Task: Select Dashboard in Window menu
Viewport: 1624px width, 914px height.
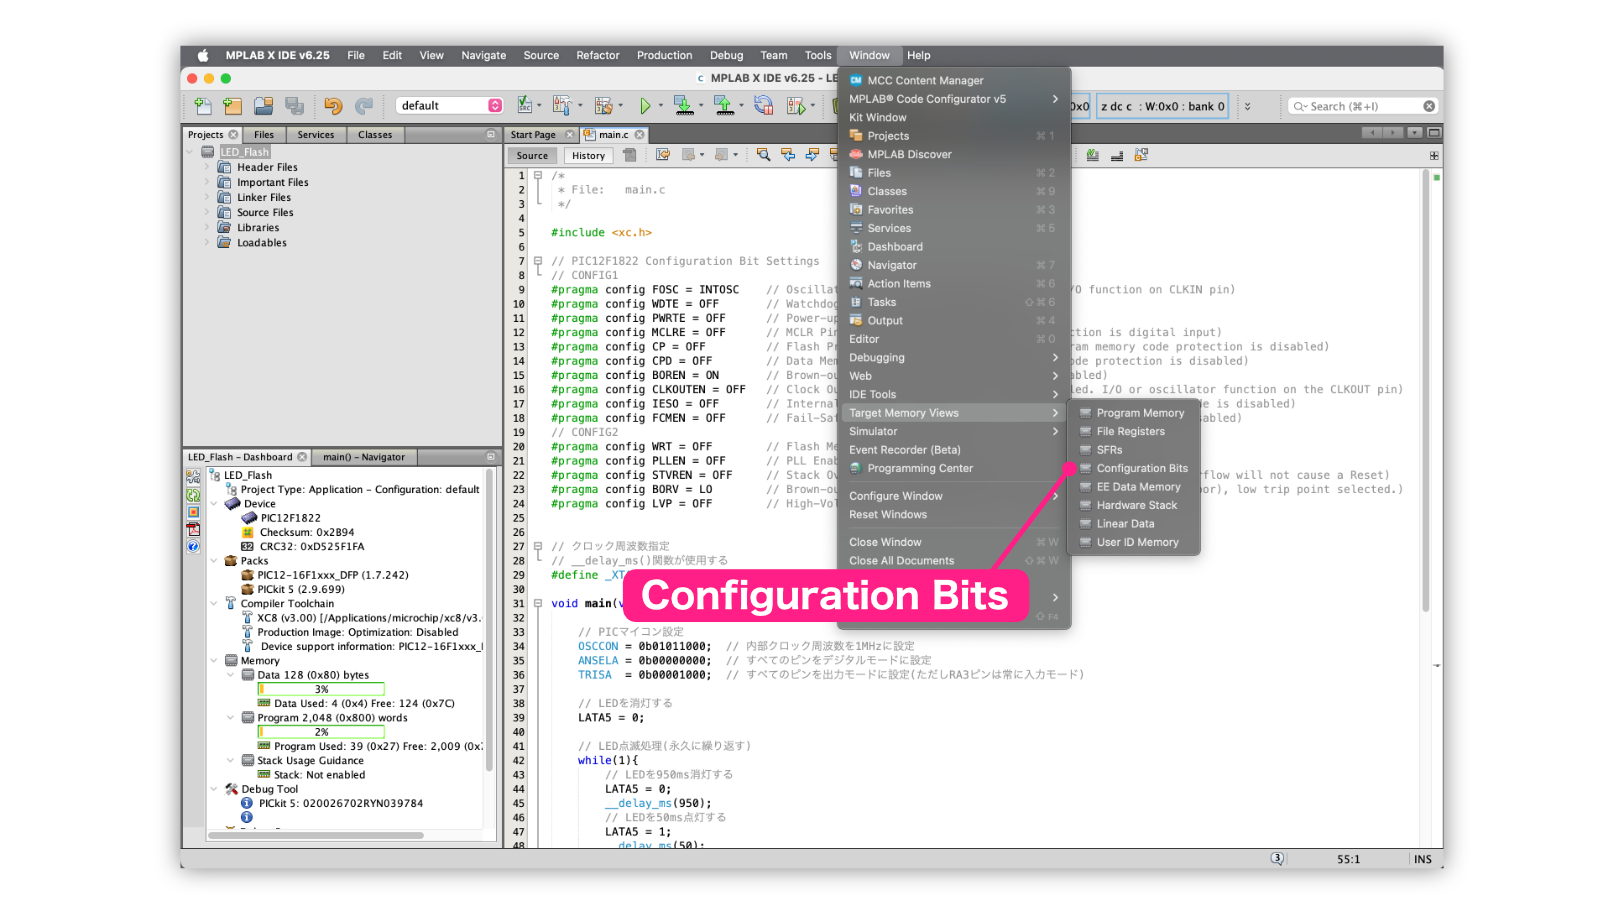Action: 954,247
